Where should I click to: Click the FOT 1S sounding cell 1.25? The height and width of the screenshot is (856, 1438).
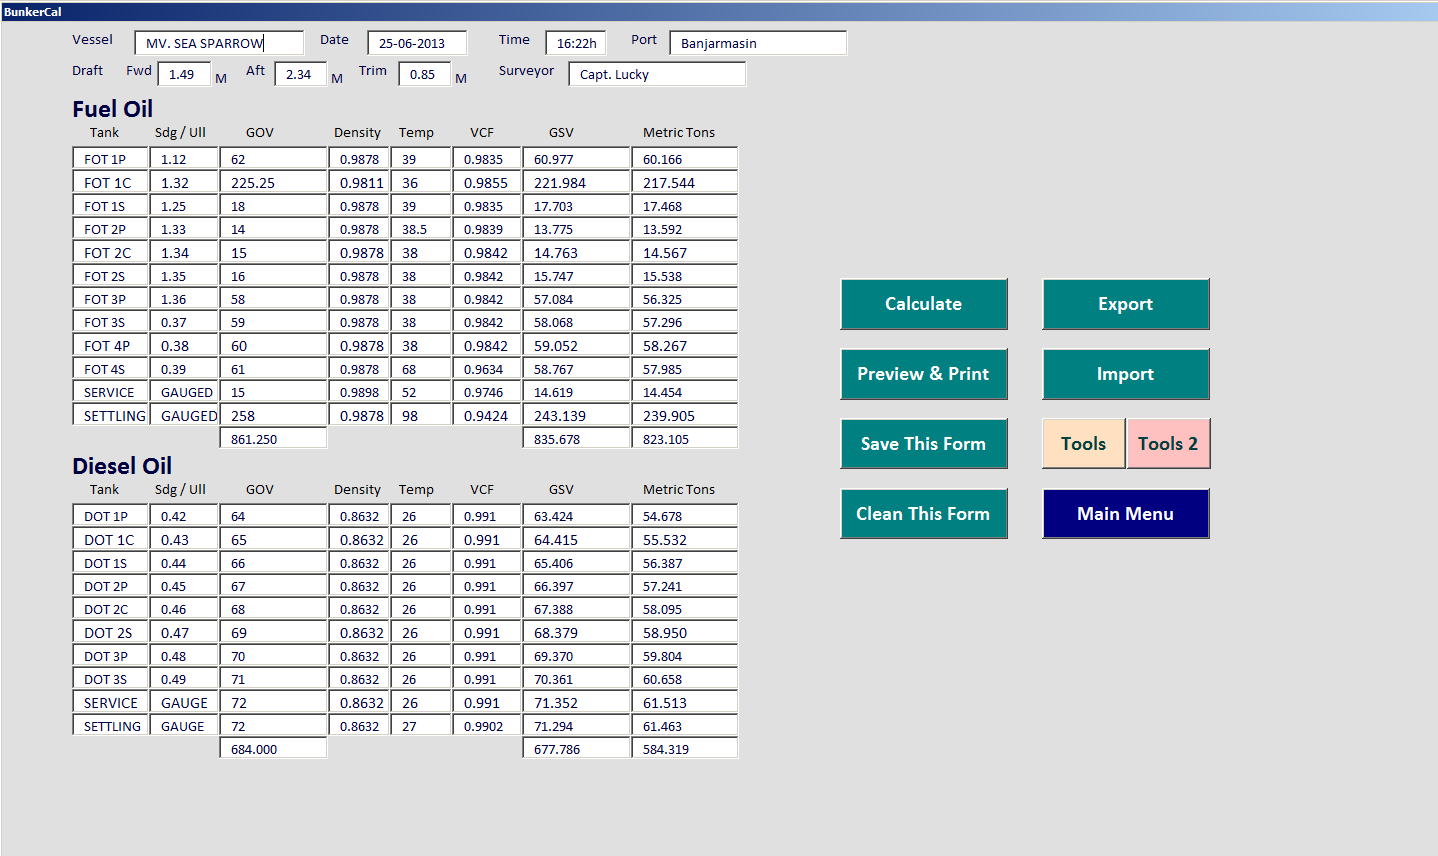(184, 206)
